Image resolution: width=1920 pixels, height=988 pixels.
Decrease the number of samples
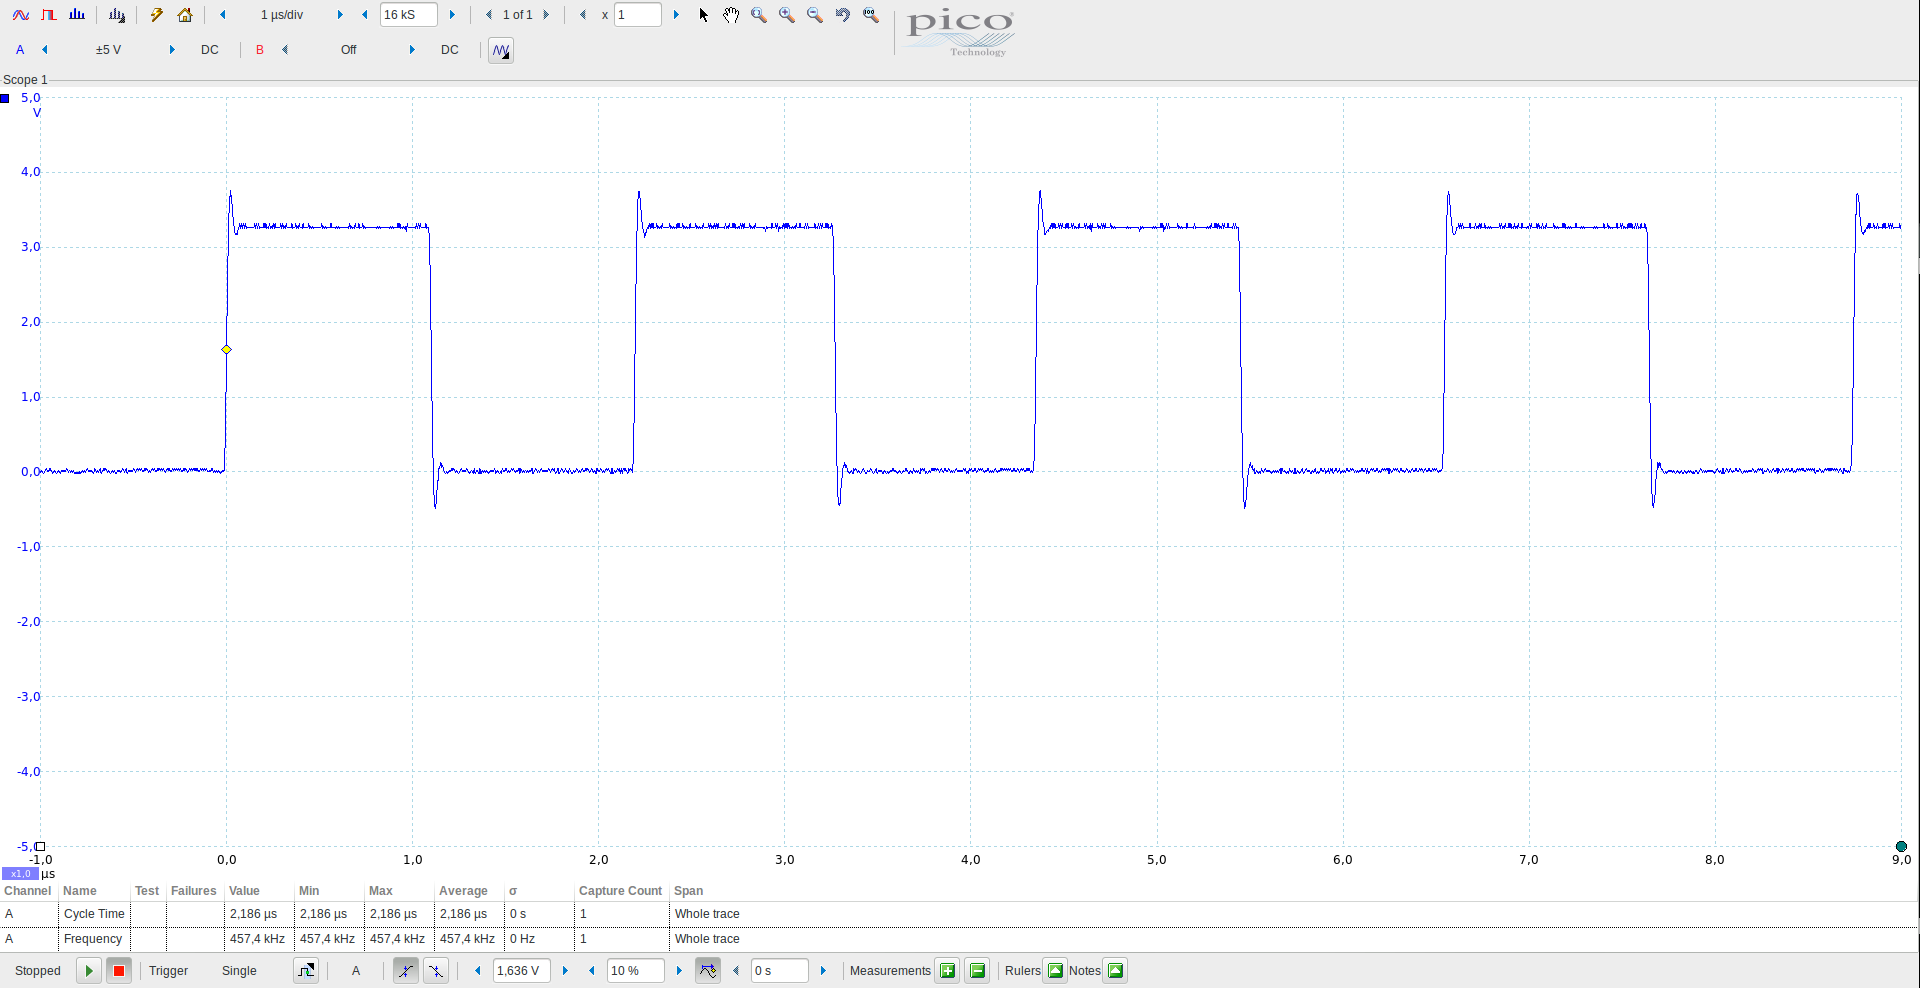(365, 15)
